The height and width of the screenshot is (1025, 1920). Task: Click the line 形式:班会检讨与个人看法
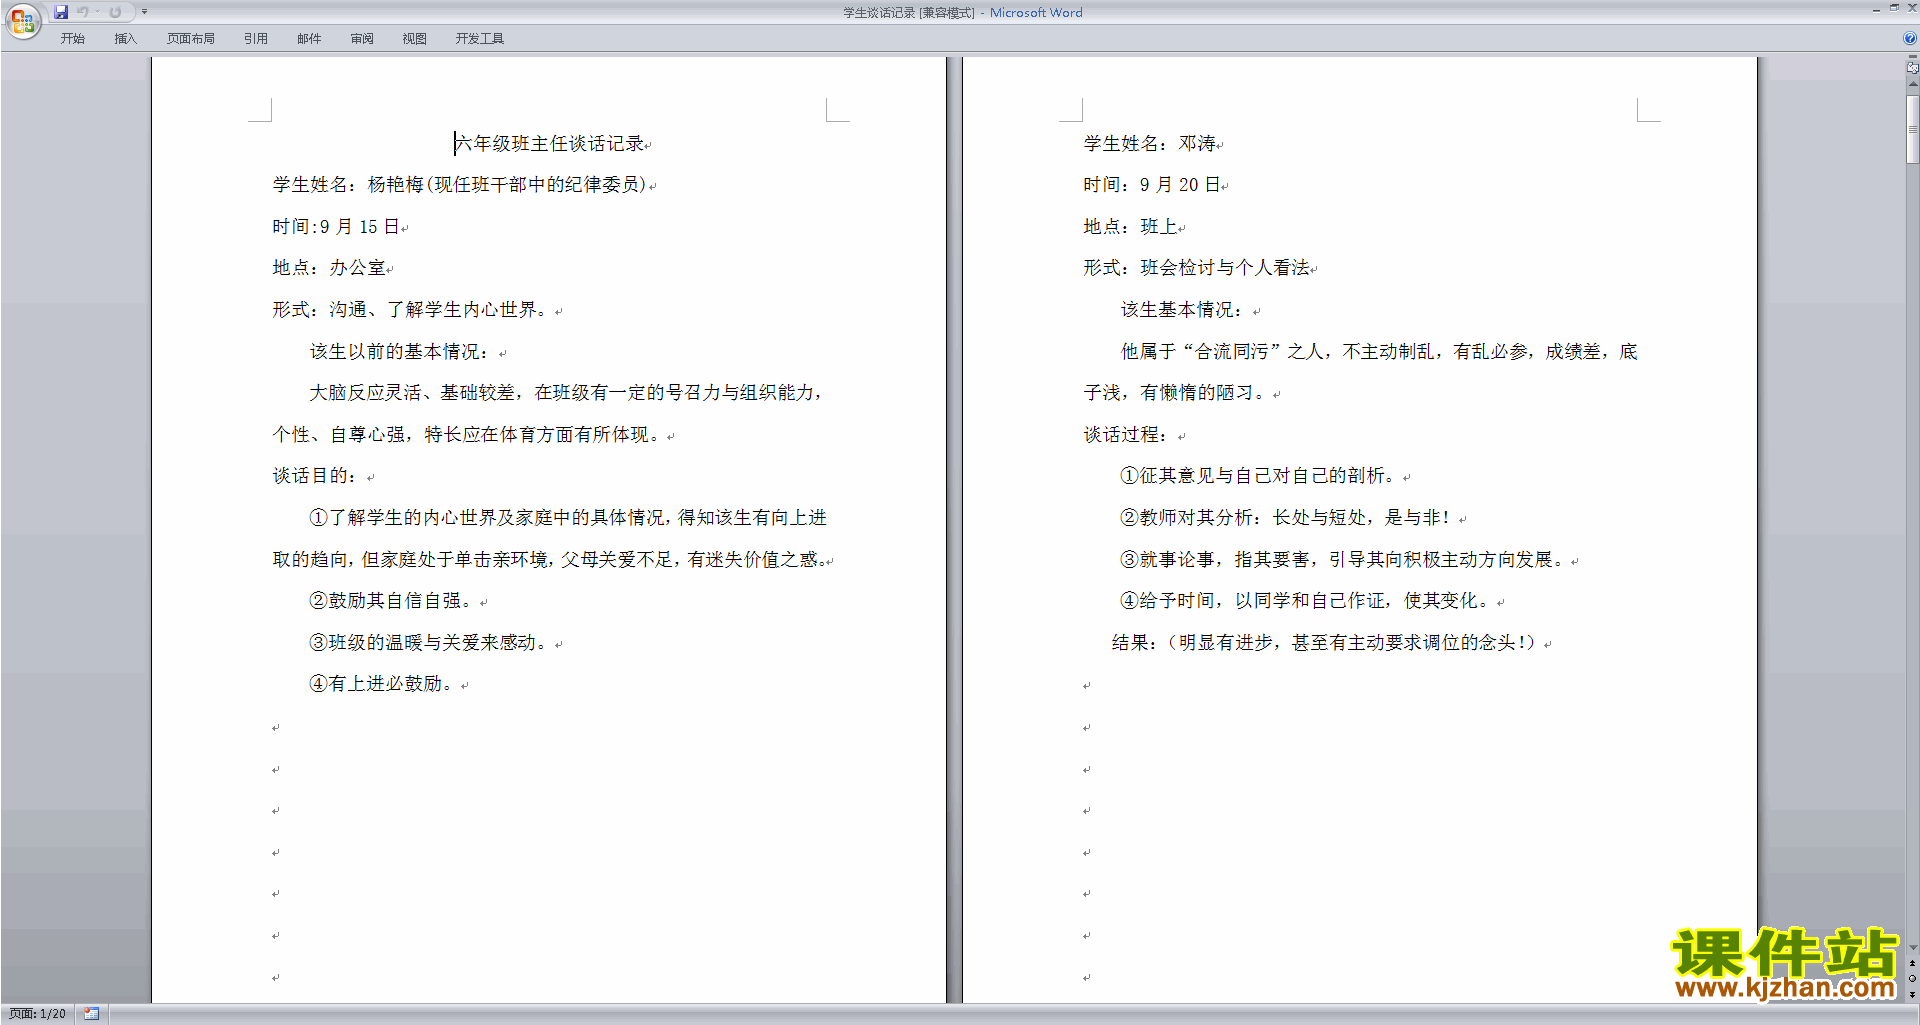[x=1196, y=268]
